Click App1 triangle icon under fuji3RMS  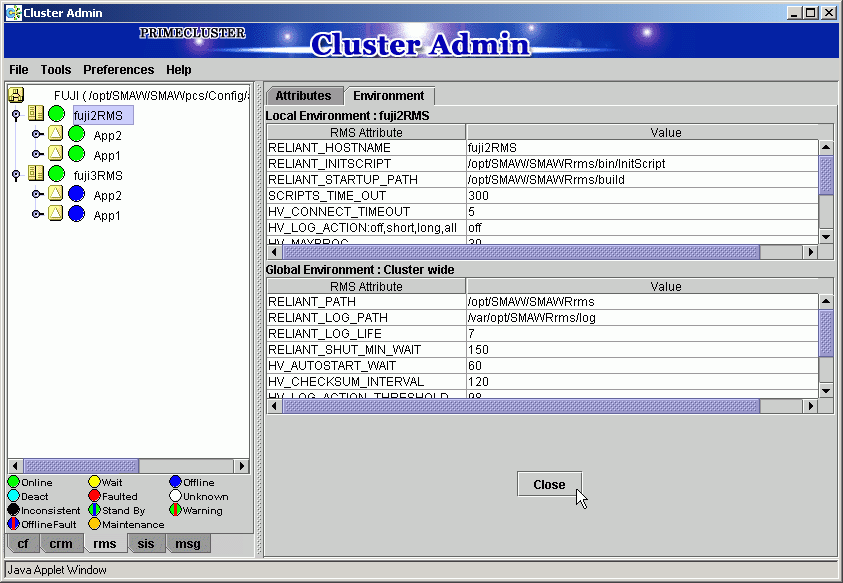(x=55, y=213)
